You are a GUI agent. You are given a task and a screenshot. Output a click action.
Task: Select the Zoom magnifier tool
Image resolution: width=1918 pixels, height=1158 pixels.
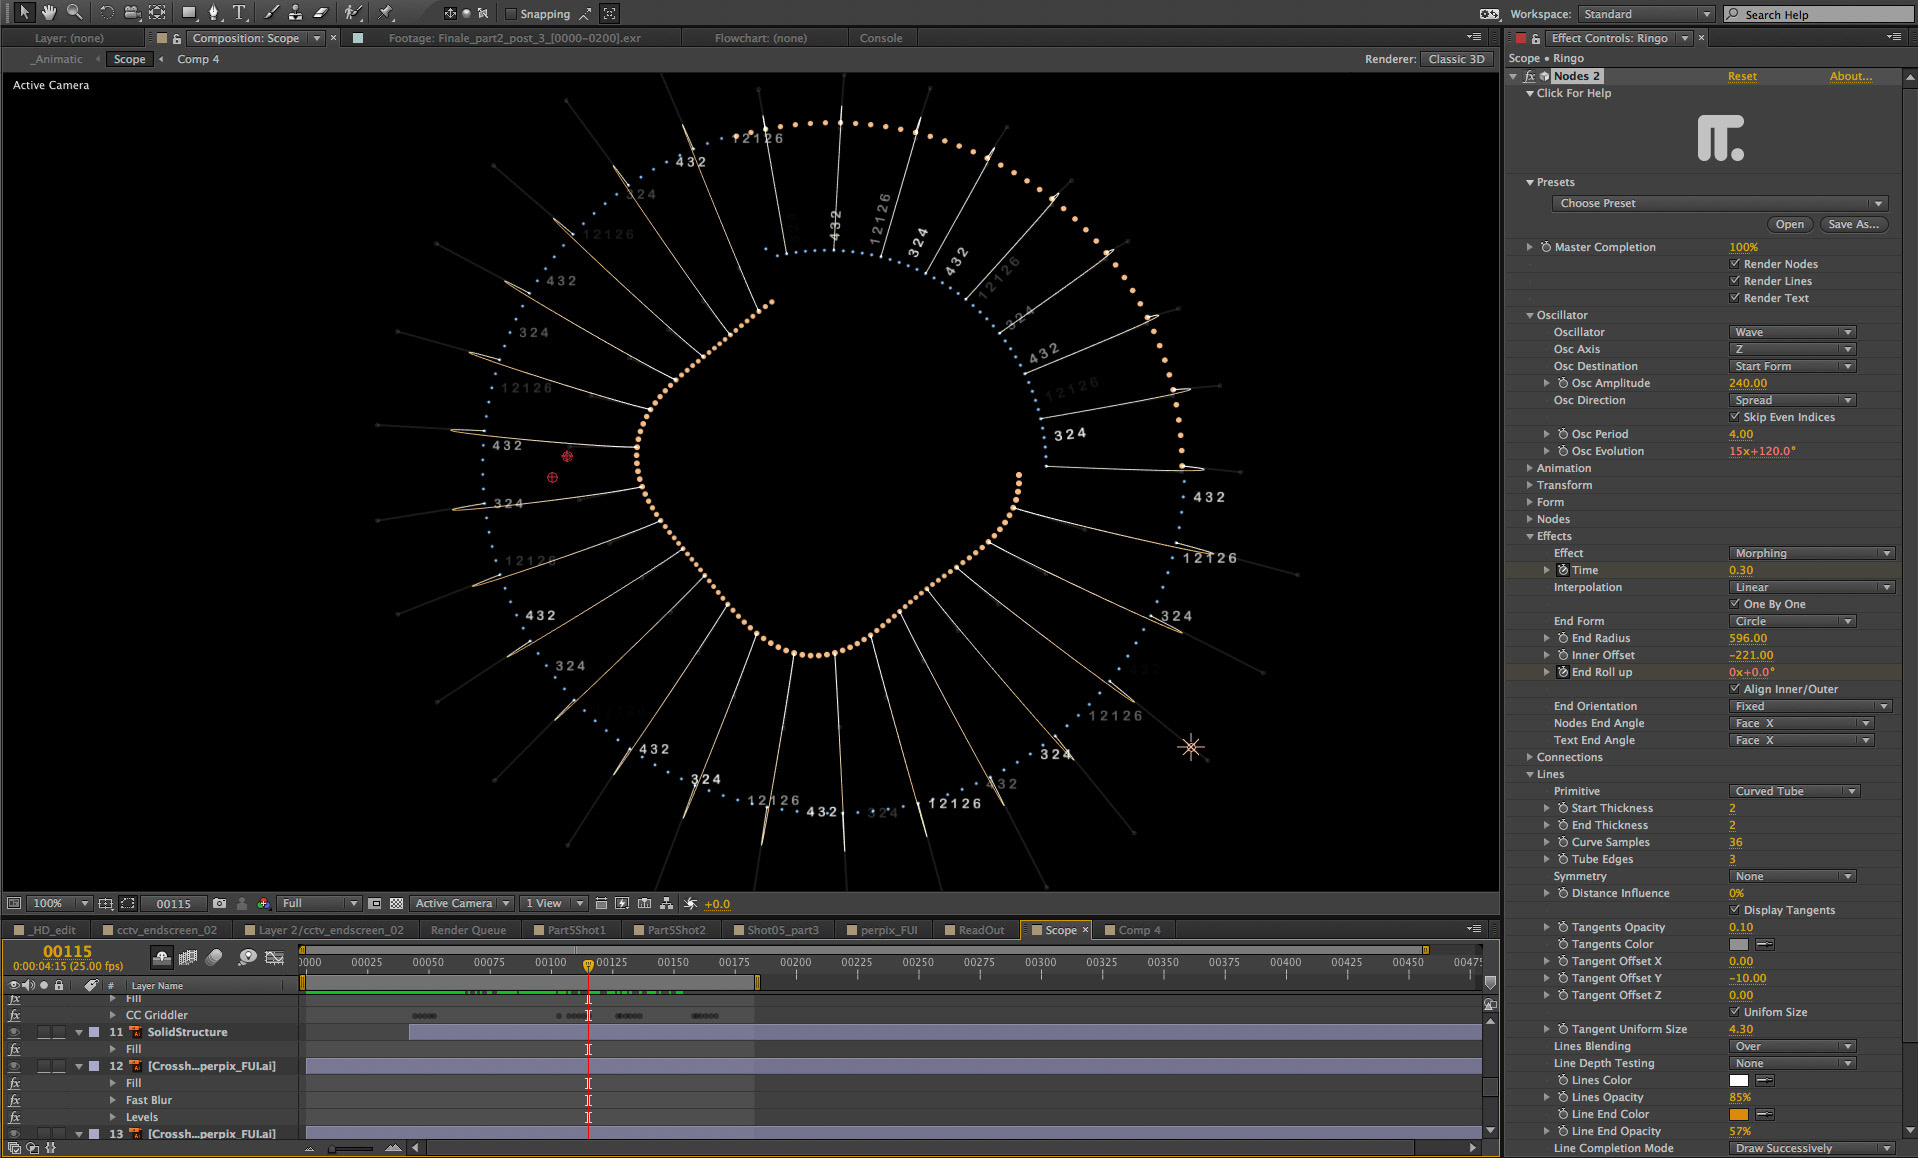coord(74,13)
